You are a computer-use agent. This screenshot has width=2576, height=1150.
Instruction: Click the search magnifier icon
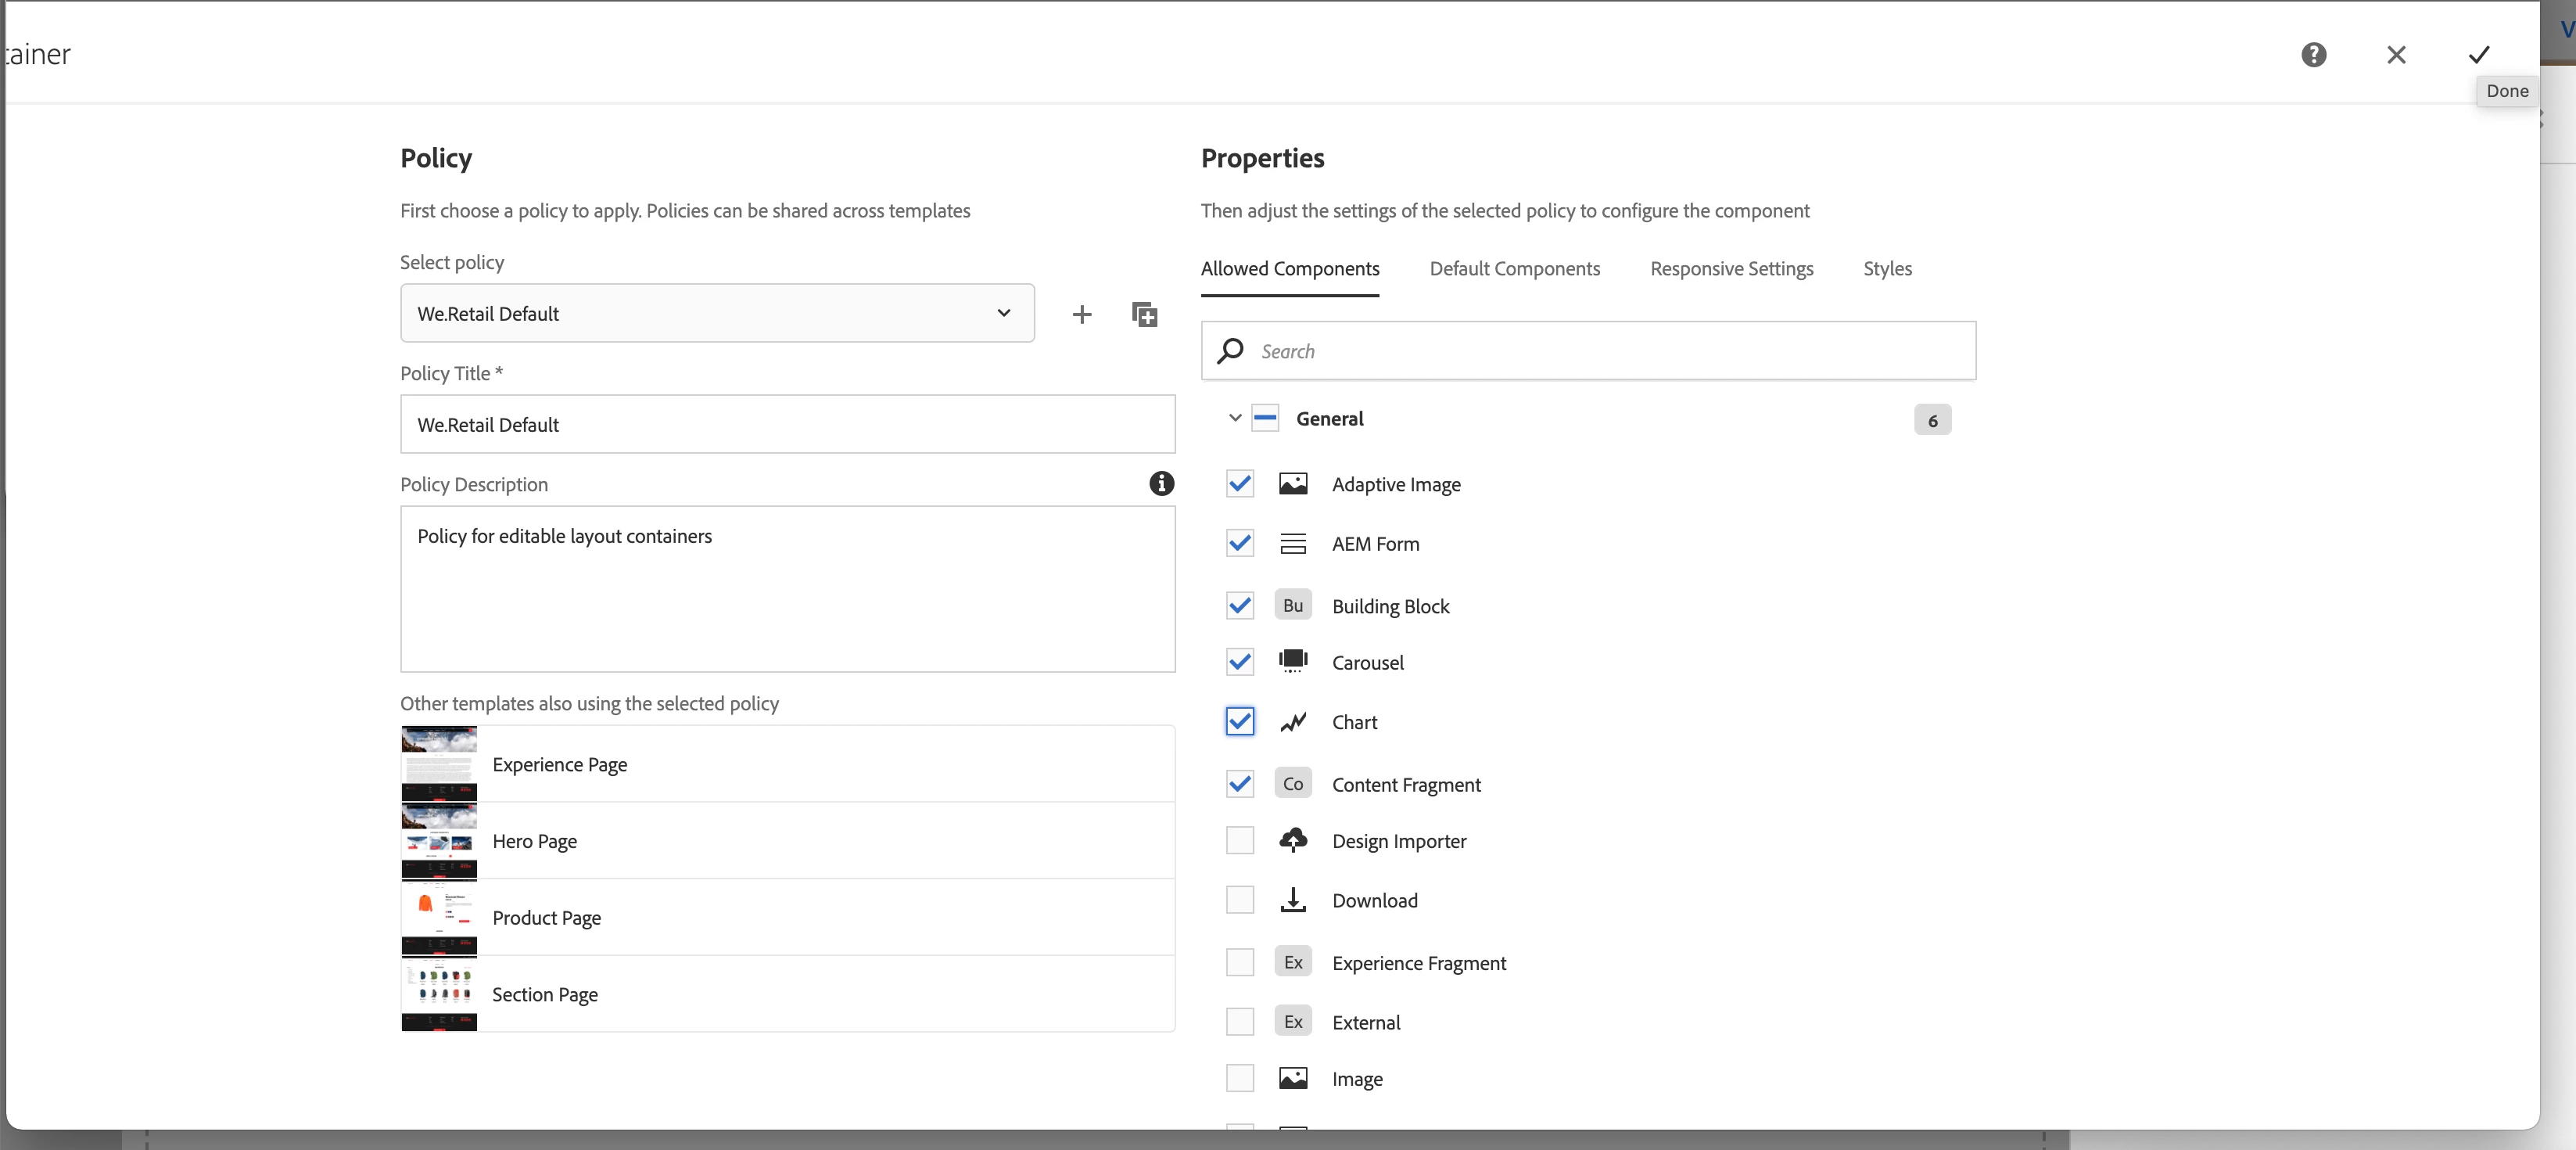click(x=1230, y=351)
